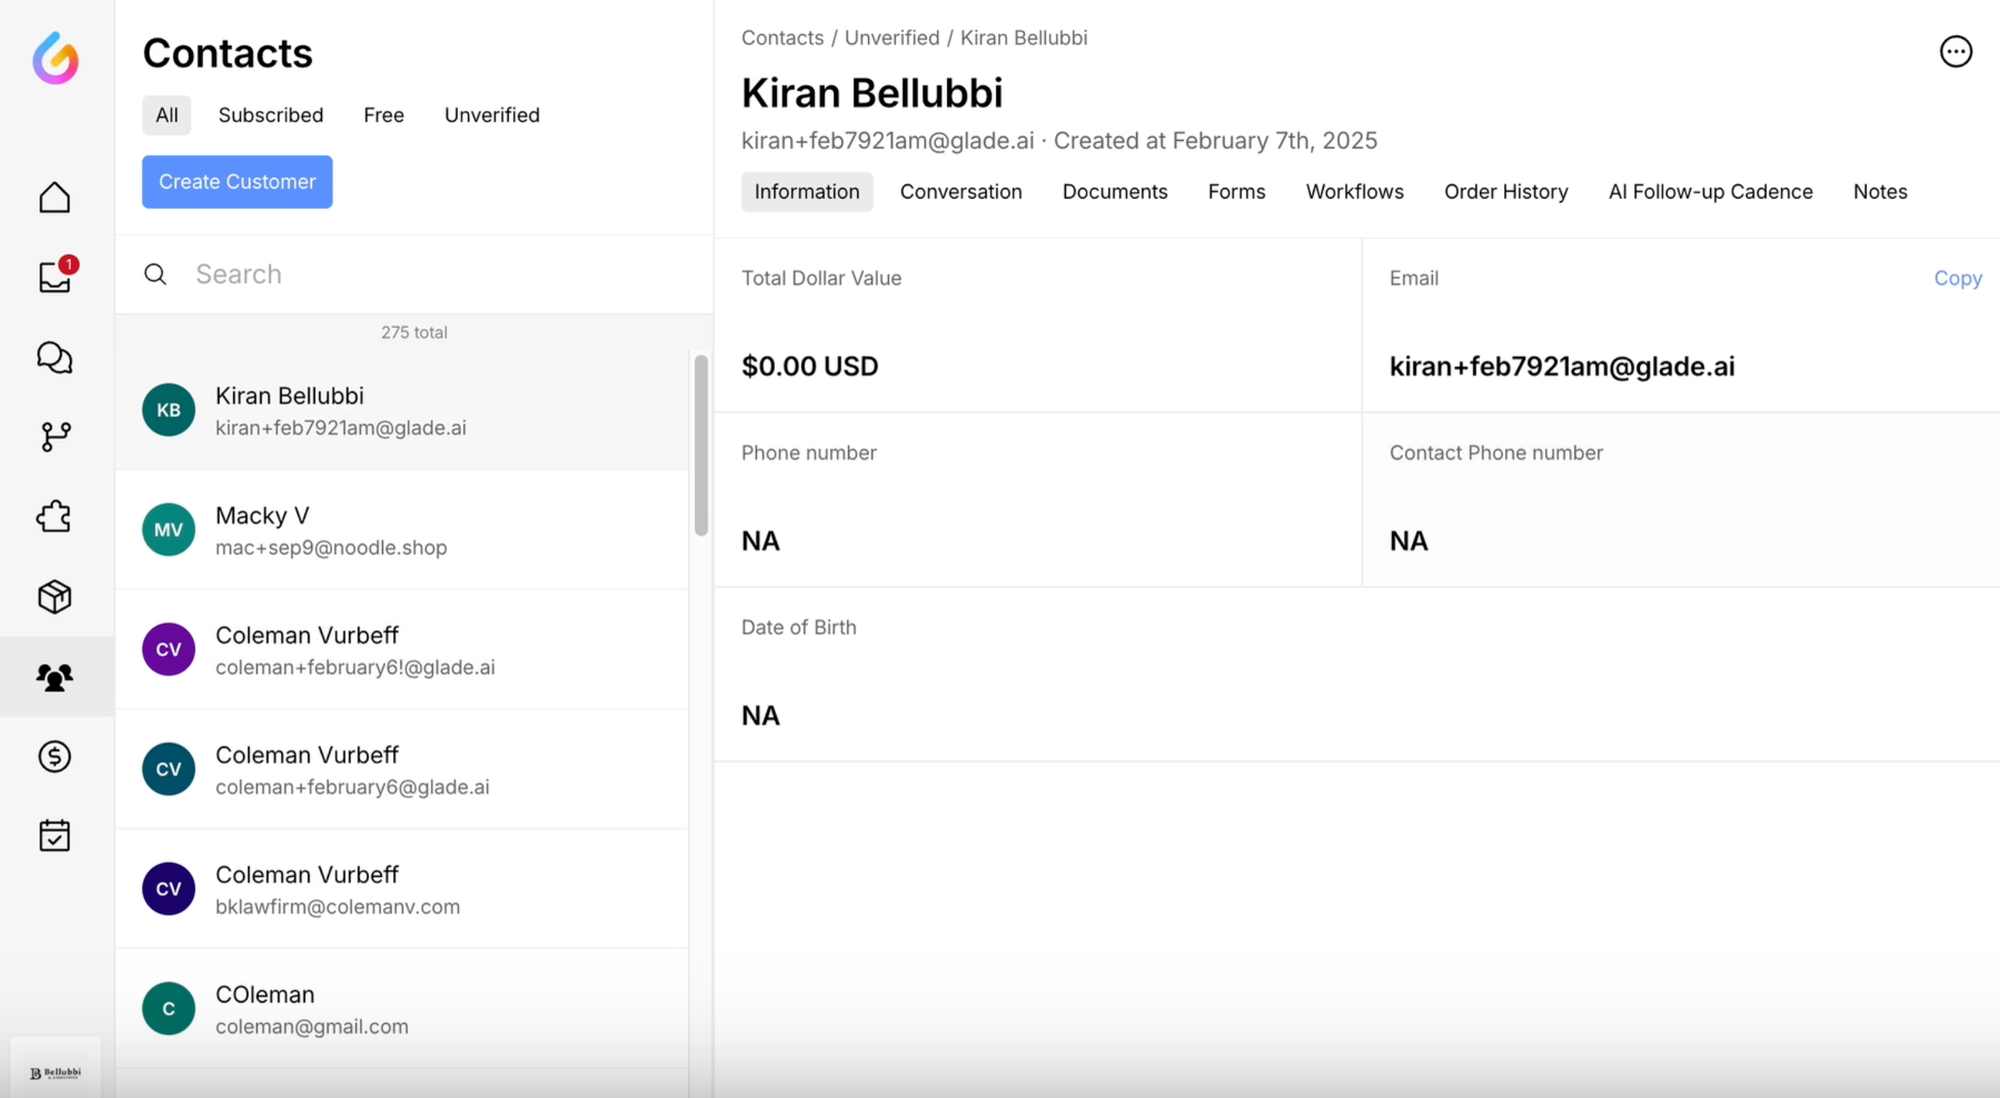The height and width of the screenshot is (1098, 2000).
Task: Open the inbox icon with notification badge
Action: click(55, 277)
